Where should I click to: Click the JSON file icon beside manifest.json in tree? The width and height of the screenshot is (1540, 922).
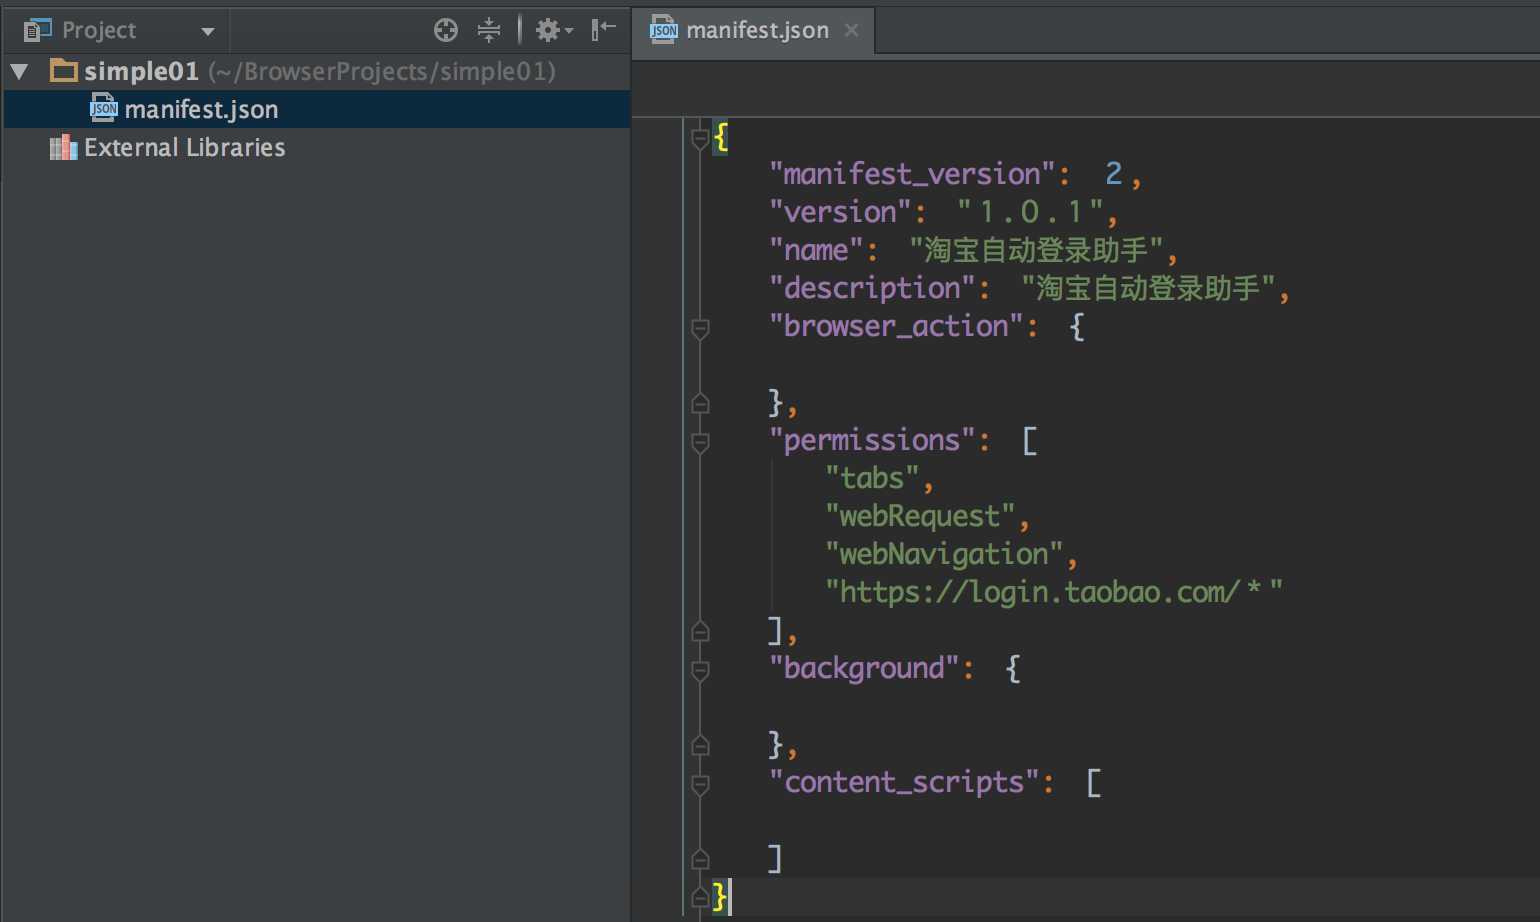coord(104,107)
